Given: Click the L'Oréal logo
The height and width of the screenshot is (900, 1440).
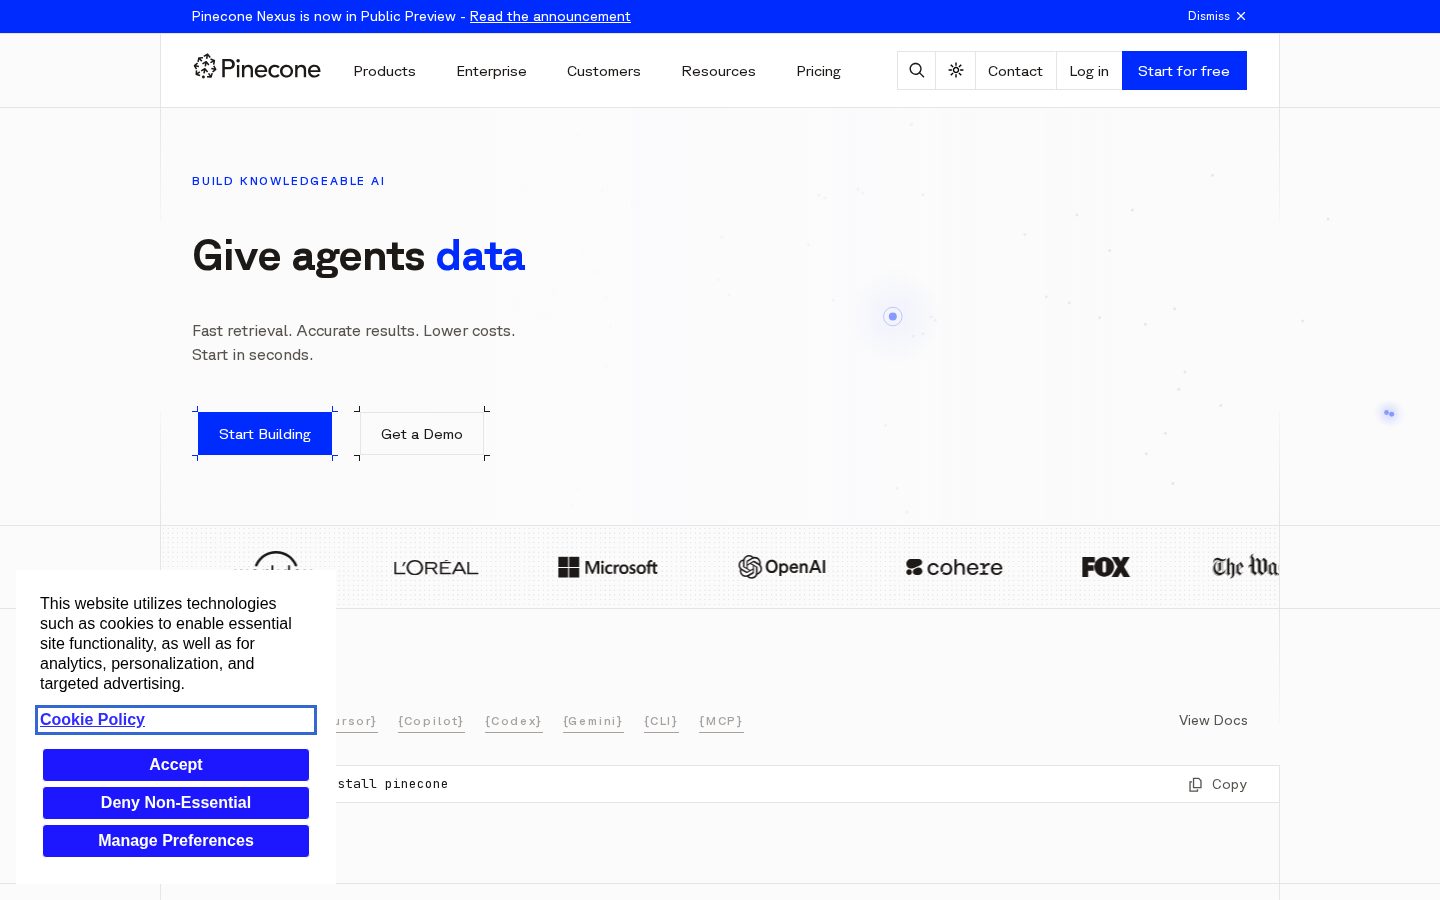Looking at the screenshot, I should 436,567.
